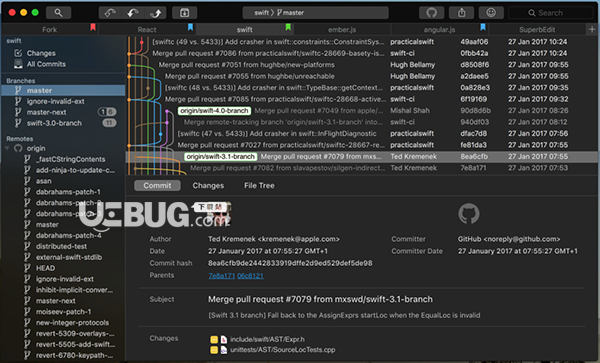The image size is (600, 363).
Task: Click branch icon next to revert-6780-keypath
Action: pyautogui.click(x=27, y=355)
